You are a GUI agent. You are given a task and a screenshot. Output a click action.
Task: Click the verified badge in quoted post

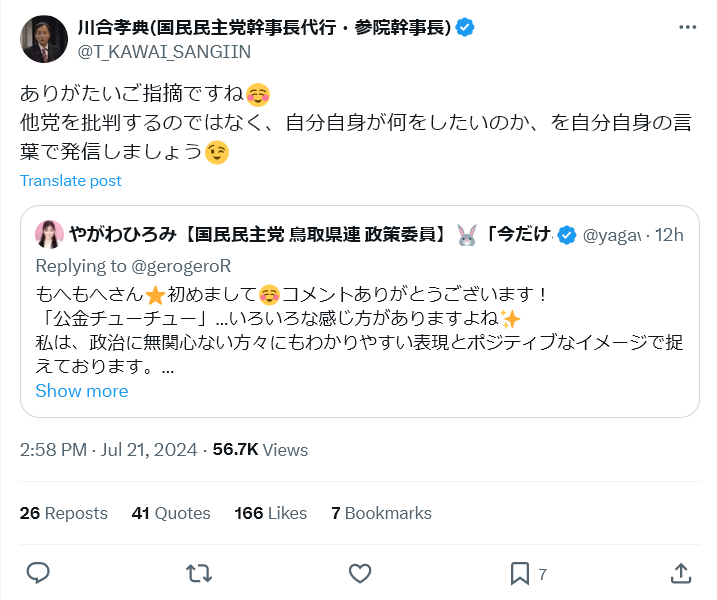pos(567,235)
